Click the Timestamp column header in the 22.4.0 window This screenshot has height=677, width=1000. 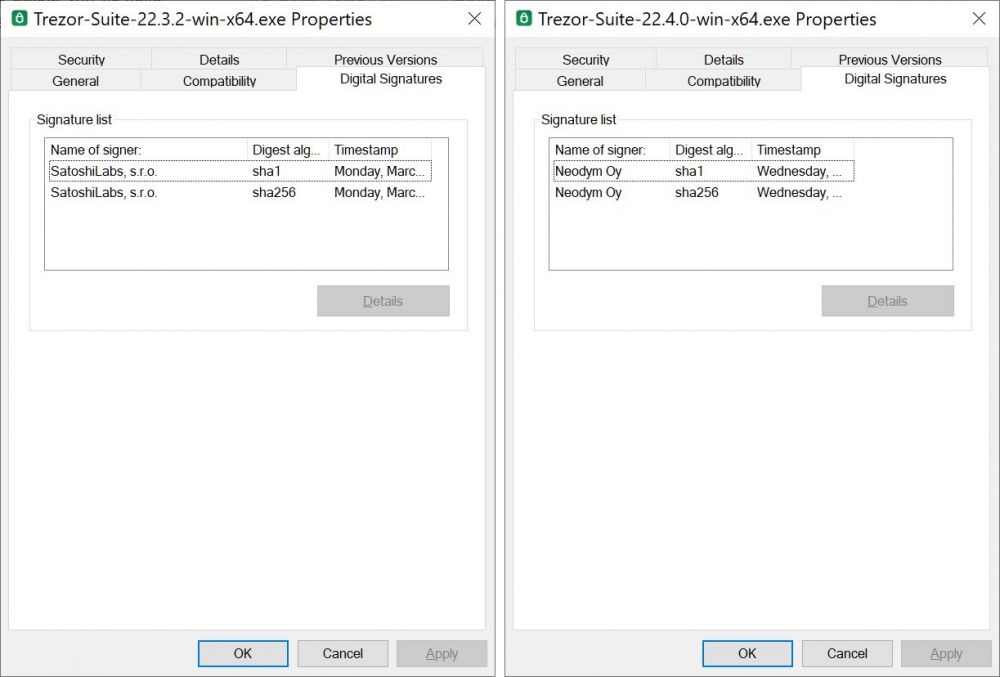coord(802,150)
